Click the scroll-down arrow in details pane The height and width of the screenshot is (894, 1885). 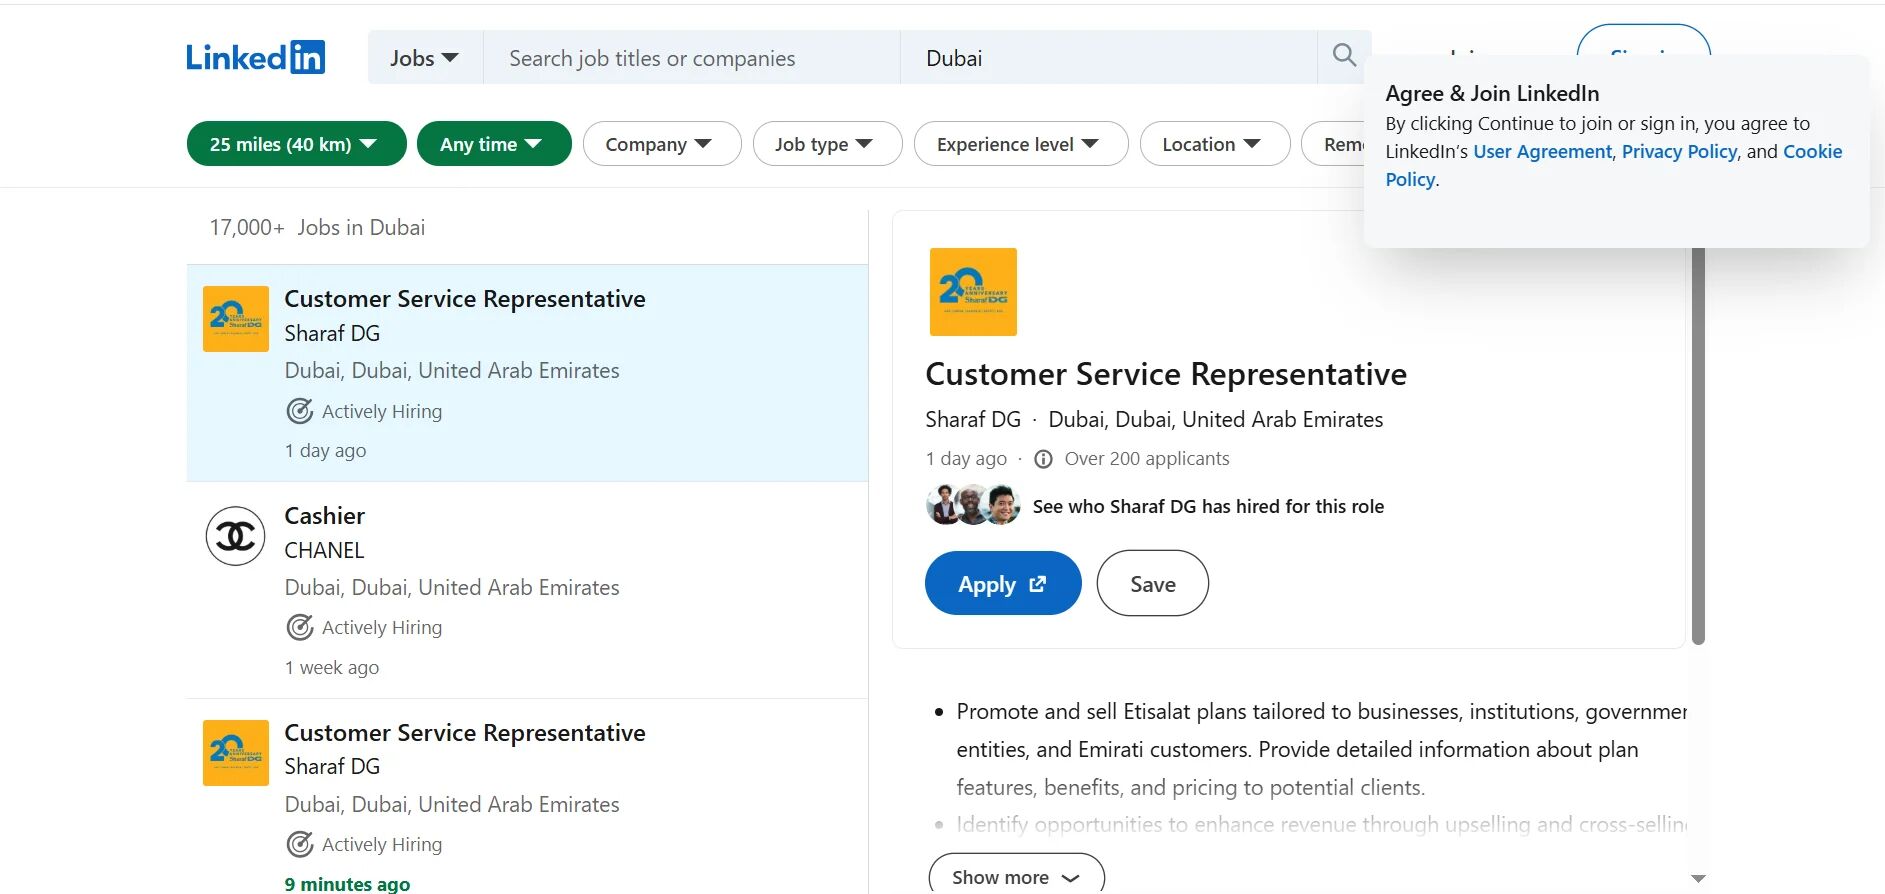tap(1697, 878)
